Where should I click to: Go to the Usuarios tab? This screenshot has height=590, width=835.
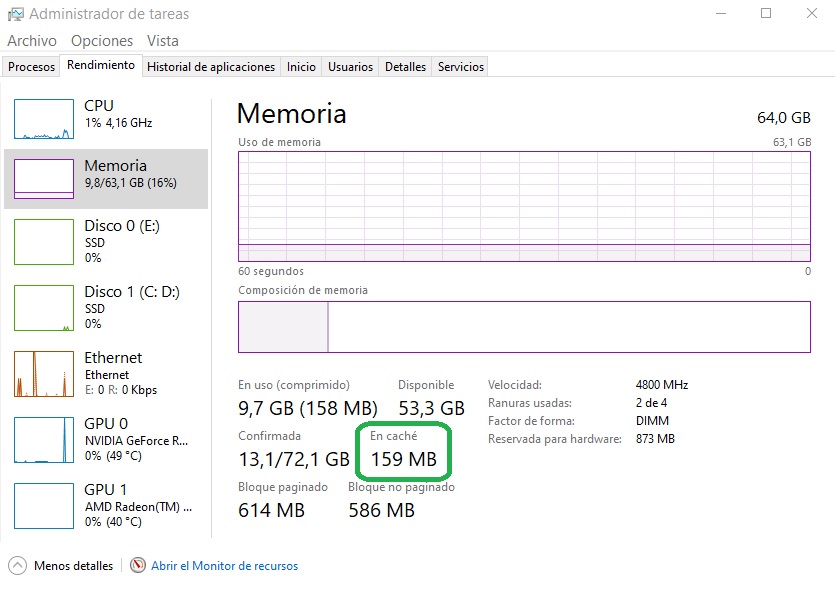[350, 67]
